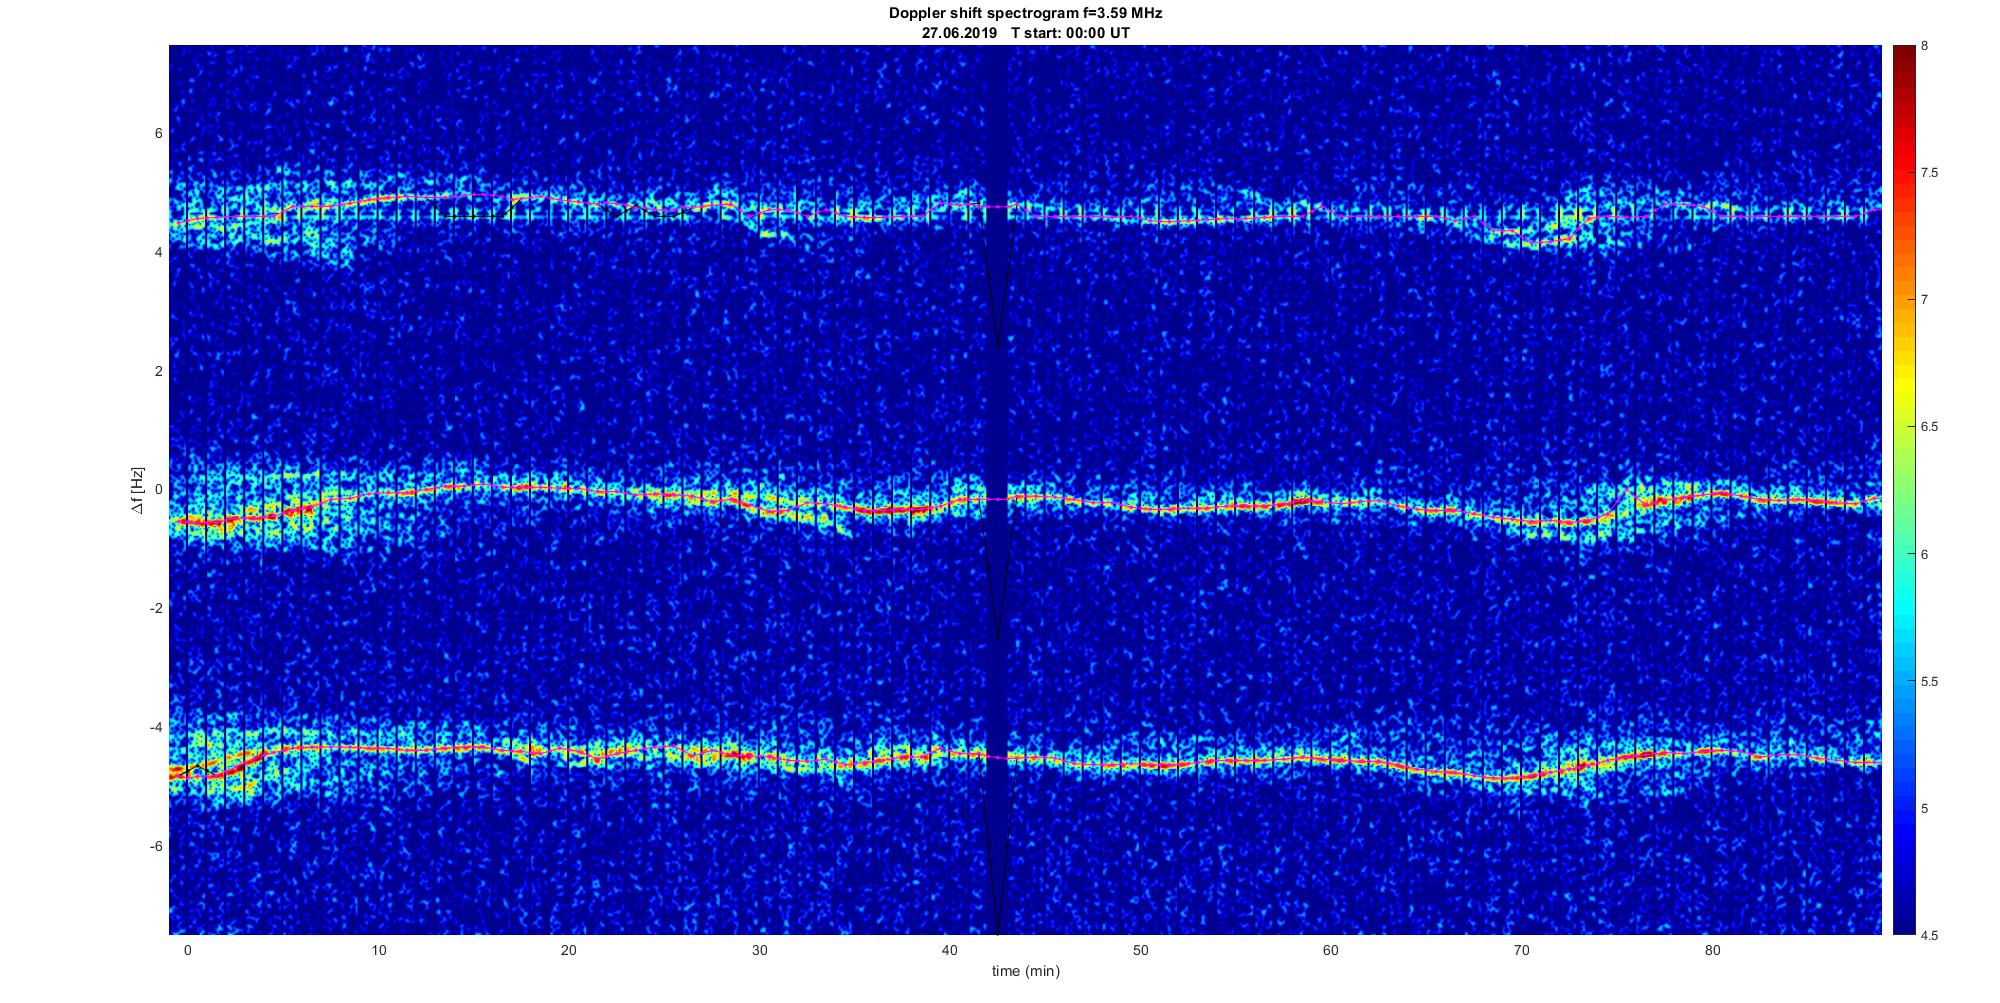Click the x-axis tick label '80'
This screenshot has width=2000, height=1003.
pos(1713,949)
